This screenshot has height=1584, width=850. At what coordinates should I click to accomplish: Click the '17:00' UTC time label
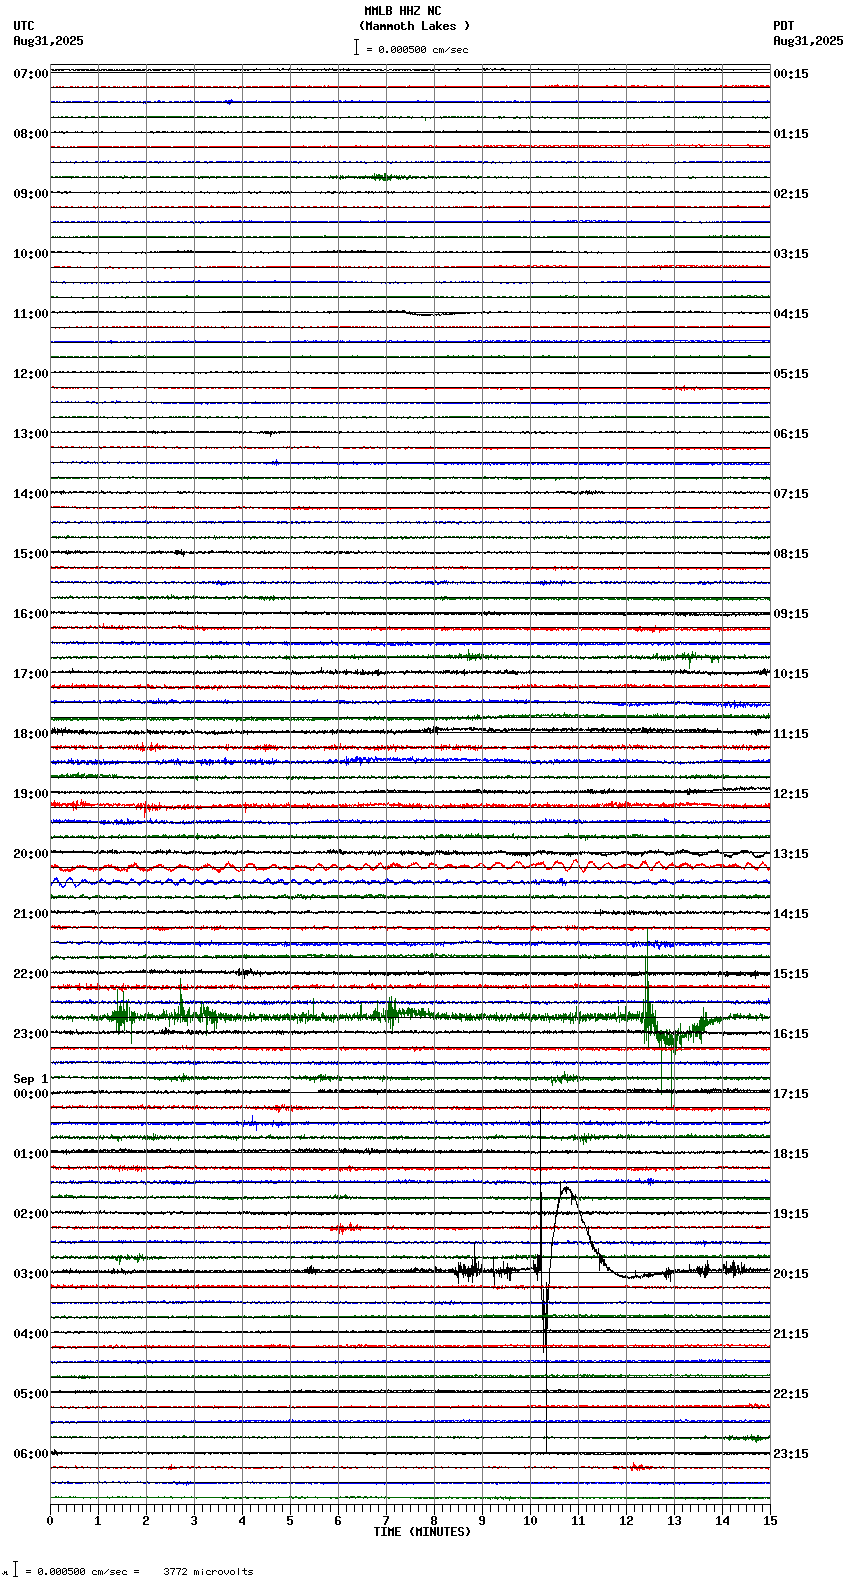pos(31,674)
